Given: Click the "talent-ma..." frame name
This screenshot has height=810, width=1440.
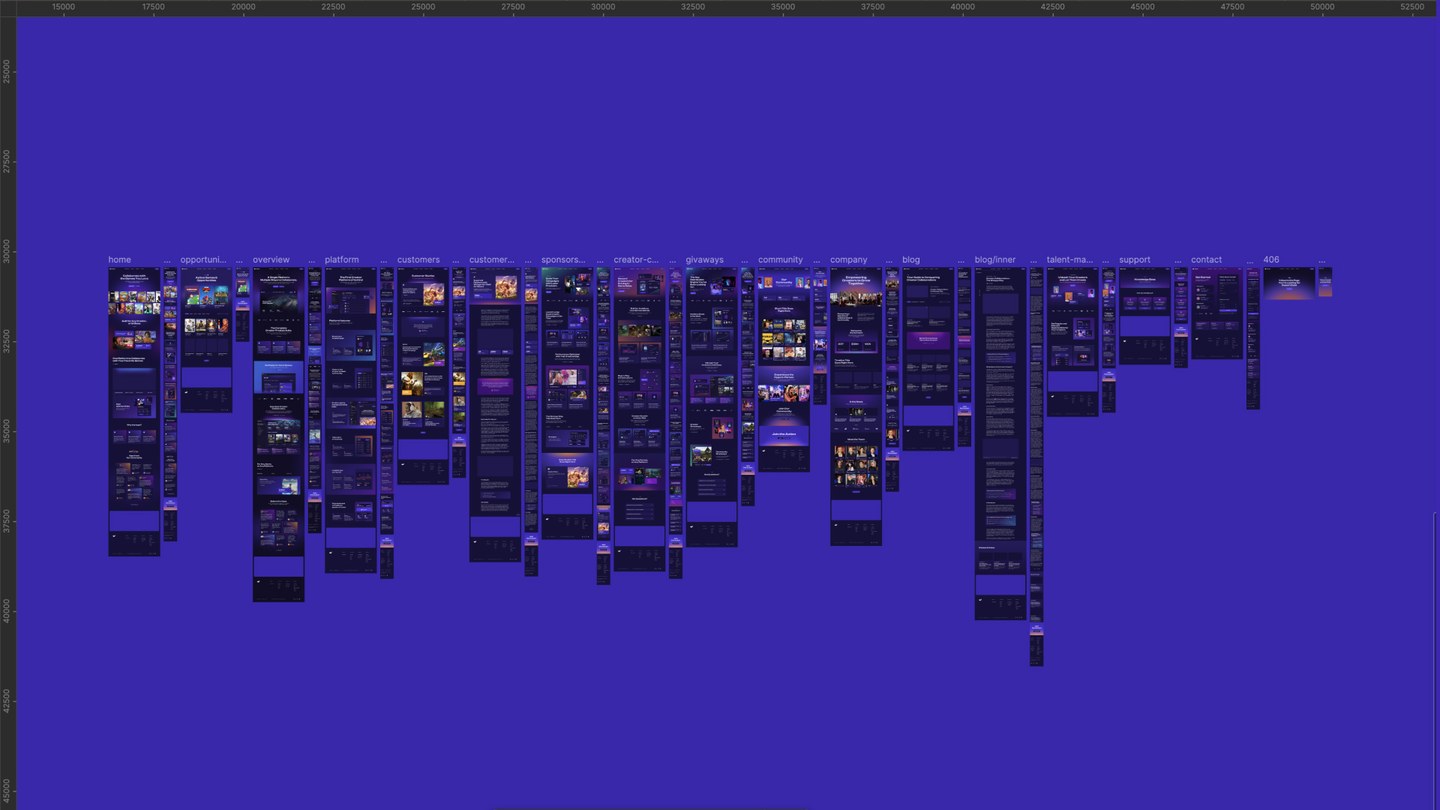Looking at the screenshot, I should tap(1070, 260).
